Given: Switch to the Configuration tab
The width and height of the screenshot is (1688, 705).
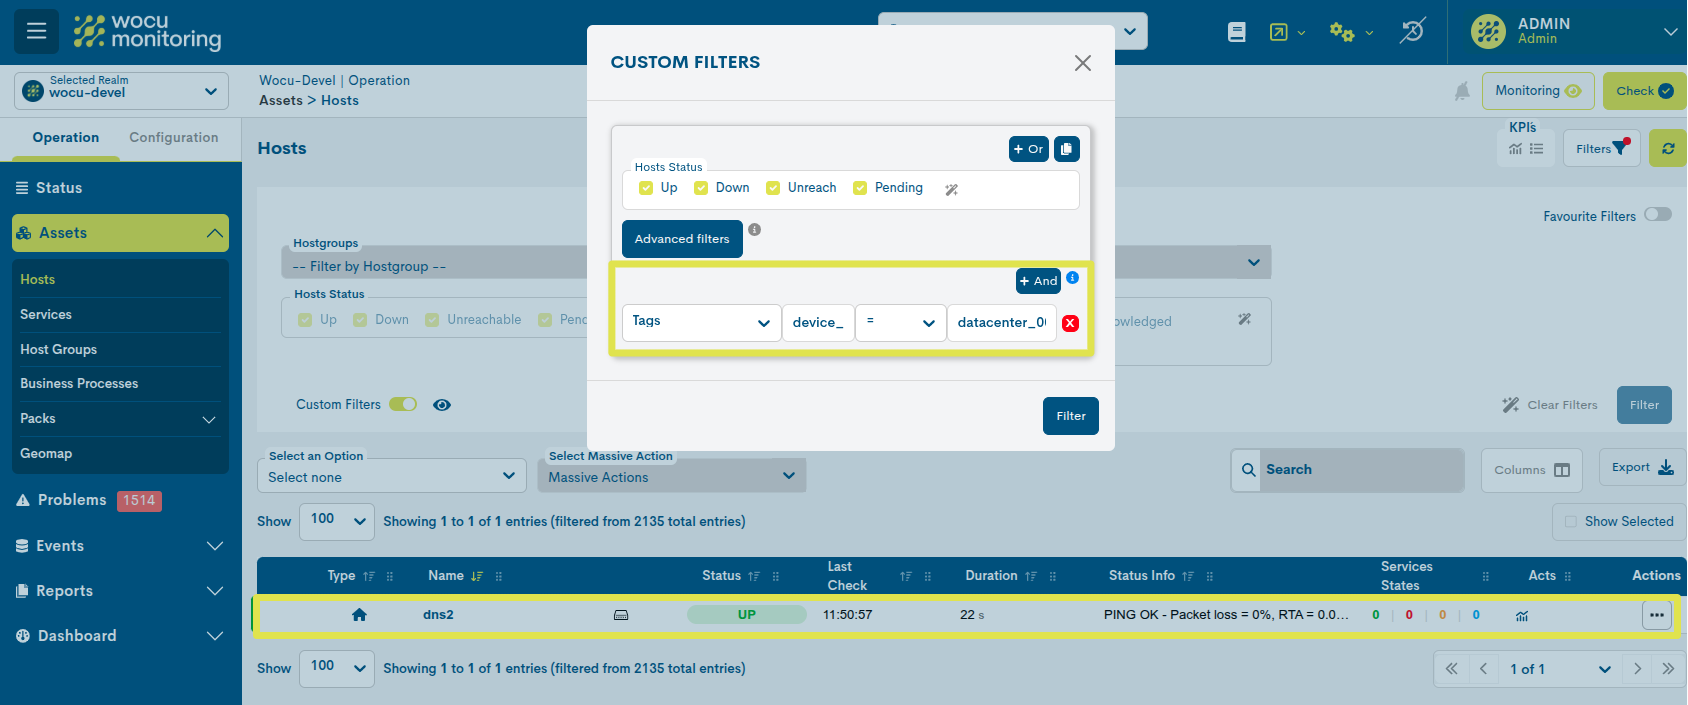Looking at the screenshot, I should [173, 138].
